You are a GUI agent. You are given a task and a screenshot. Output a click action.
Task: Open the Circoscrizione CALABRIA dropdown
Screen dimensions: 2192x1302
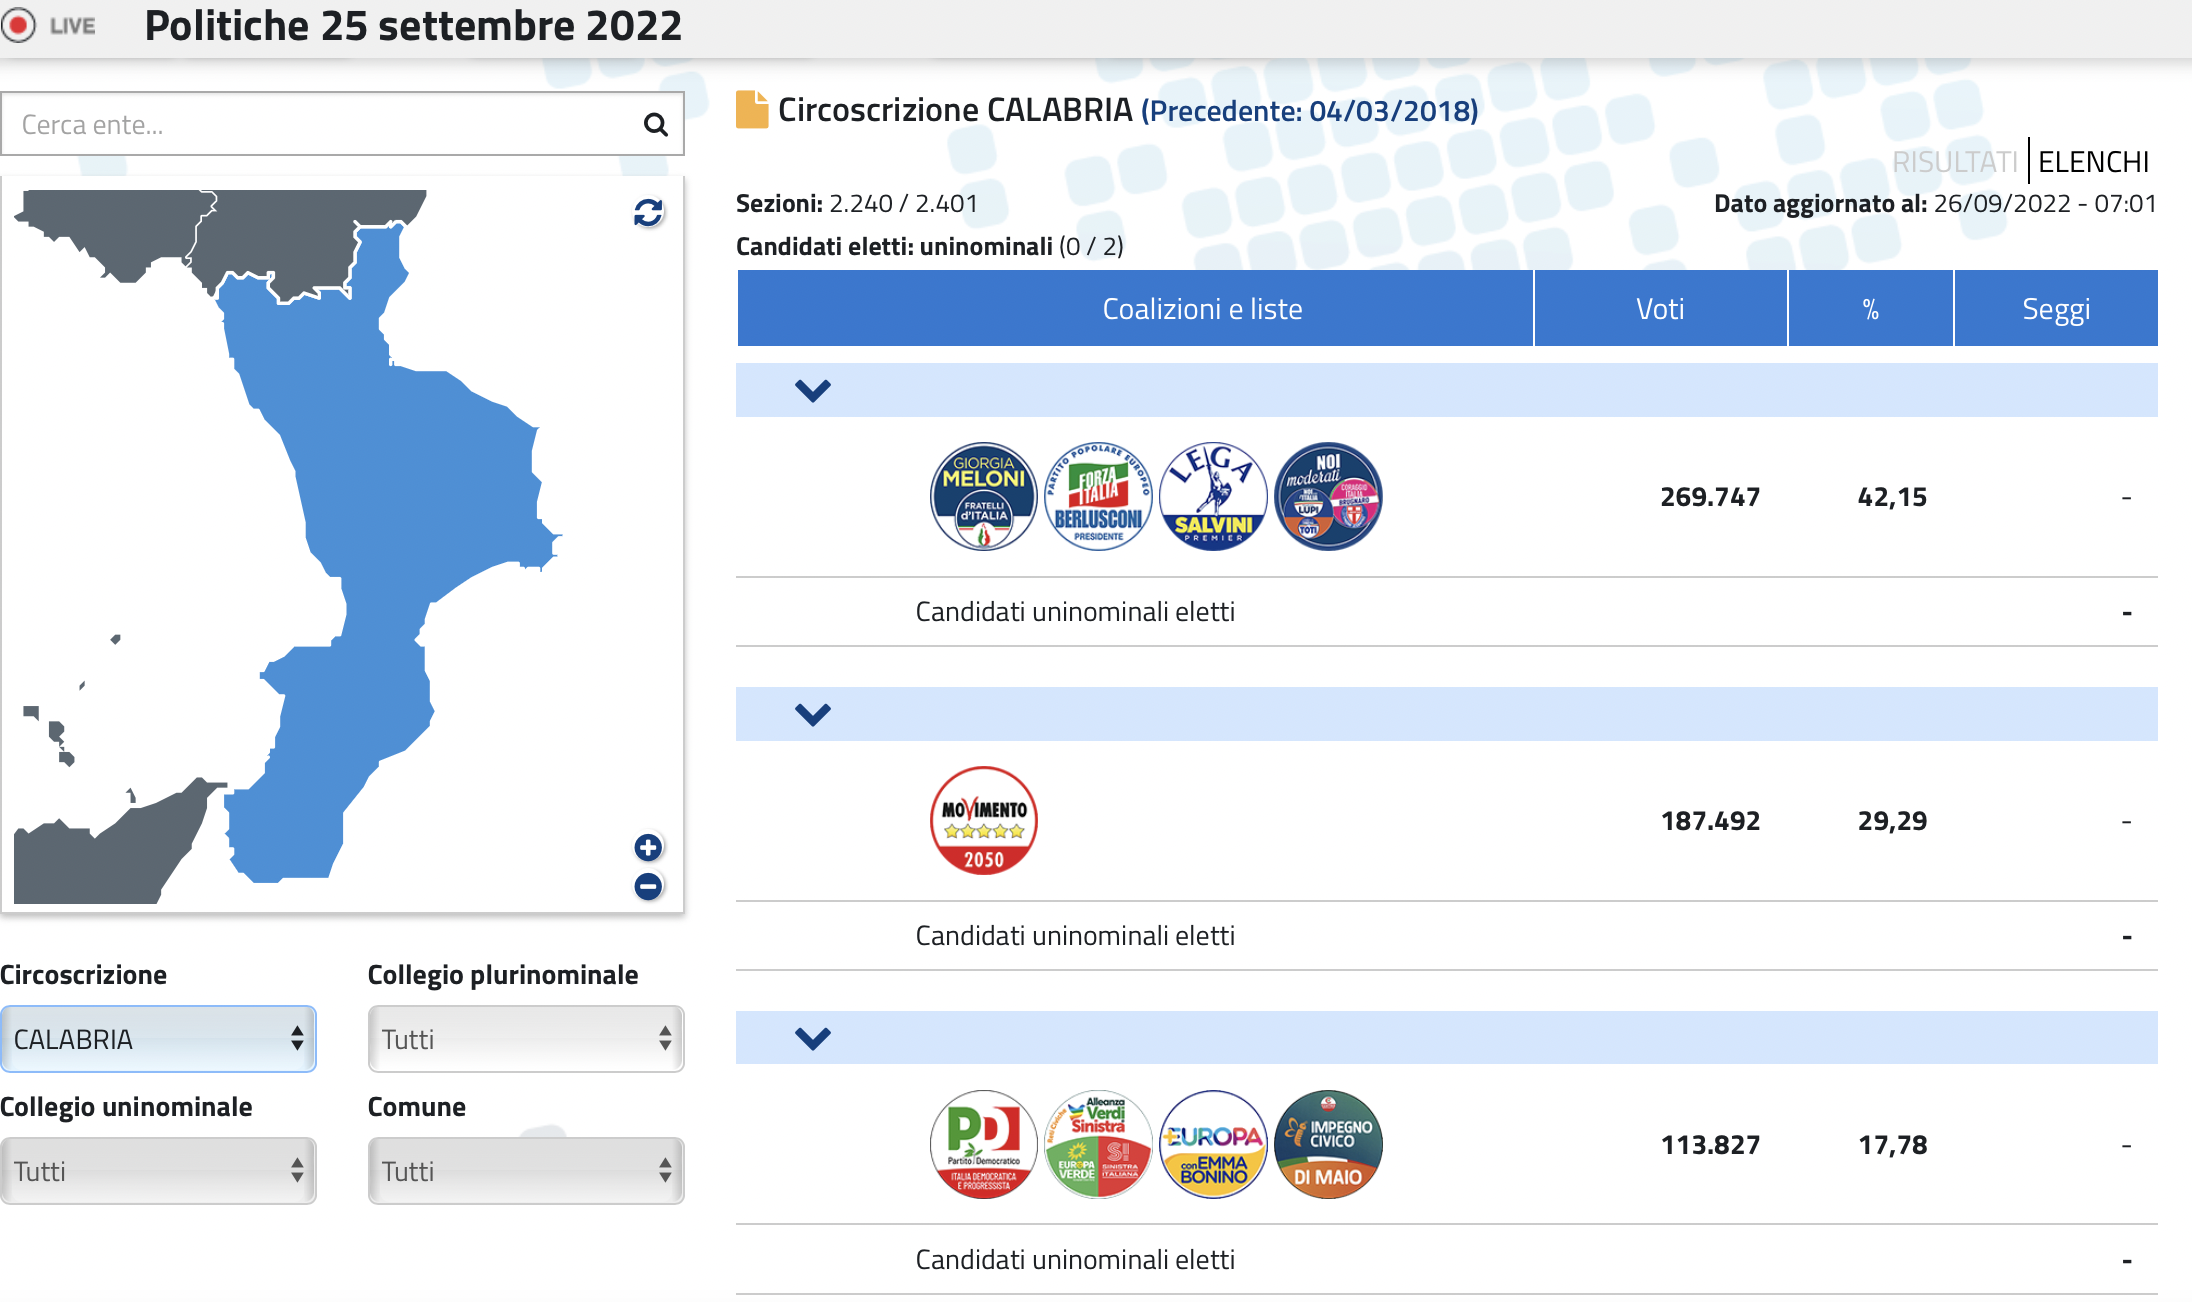[158, 1039]
